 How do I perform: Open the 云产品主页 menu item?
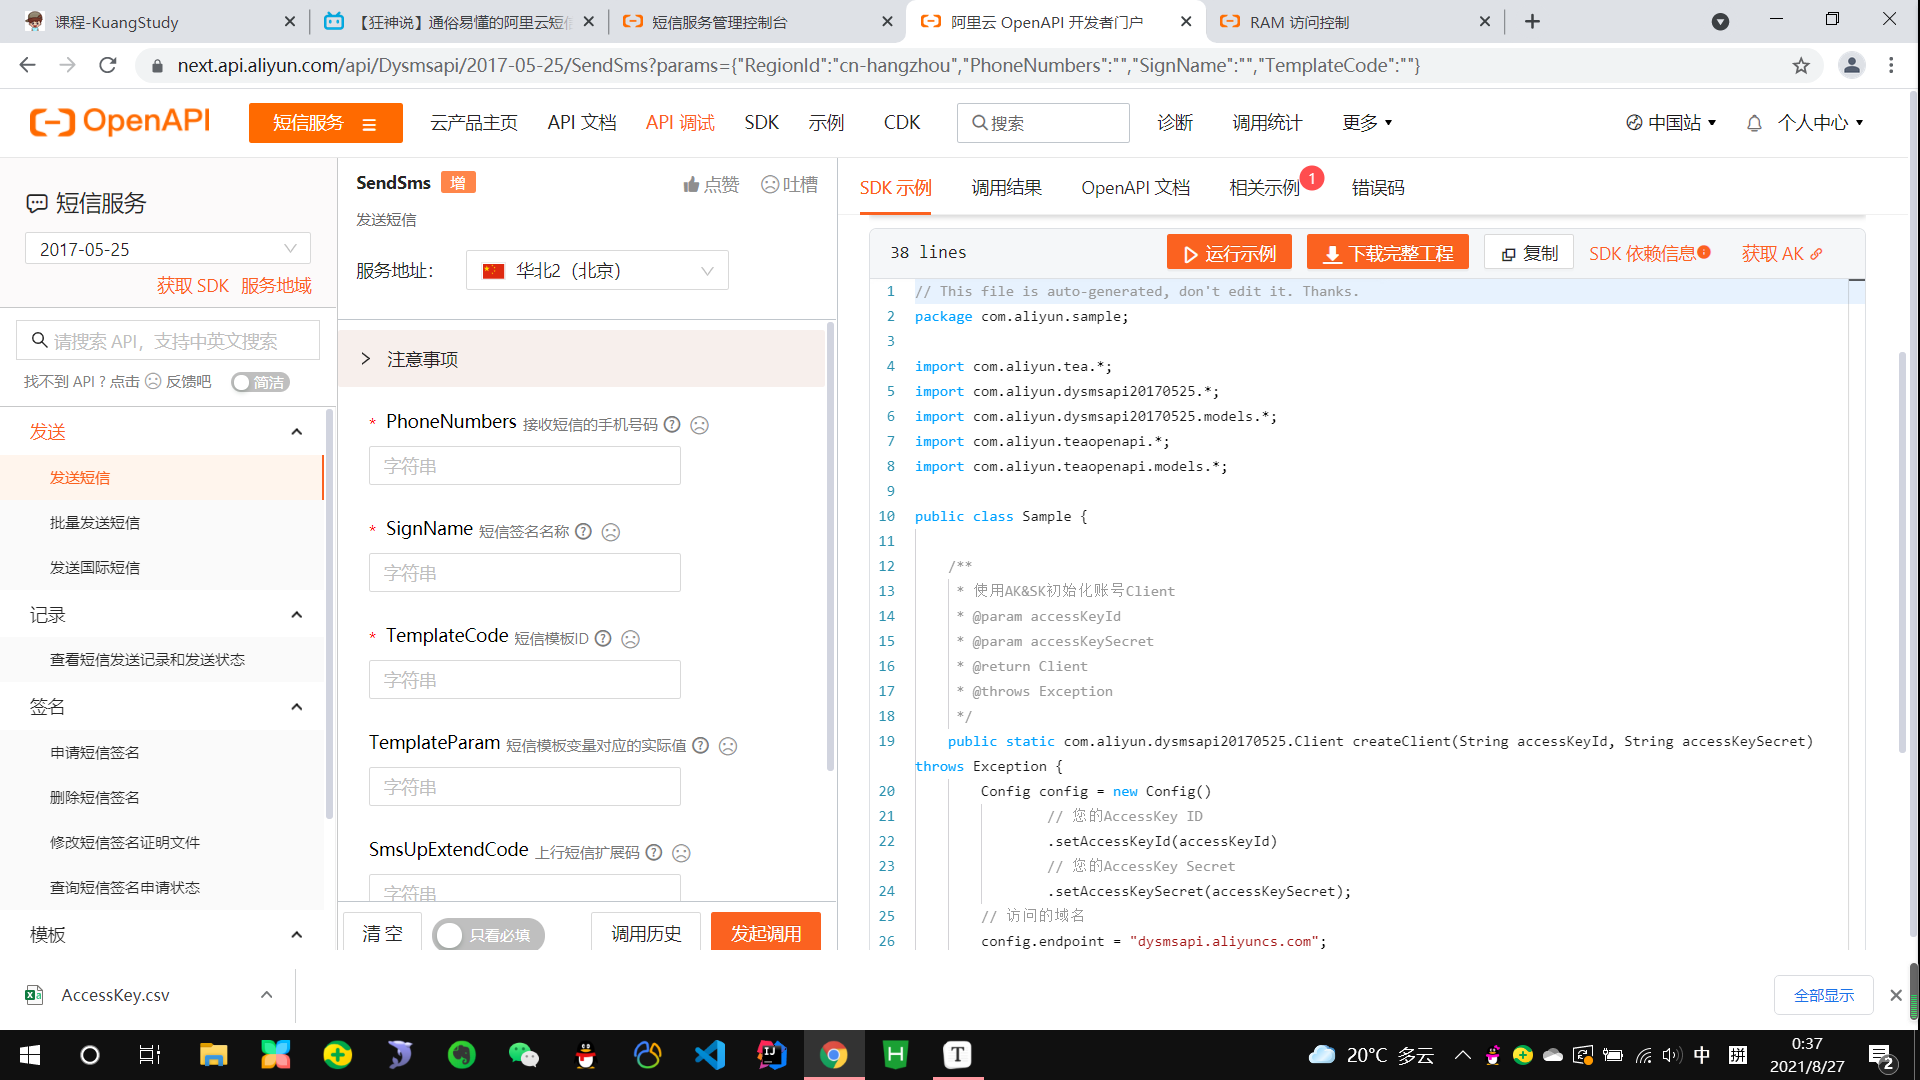(x=474, y=123)
